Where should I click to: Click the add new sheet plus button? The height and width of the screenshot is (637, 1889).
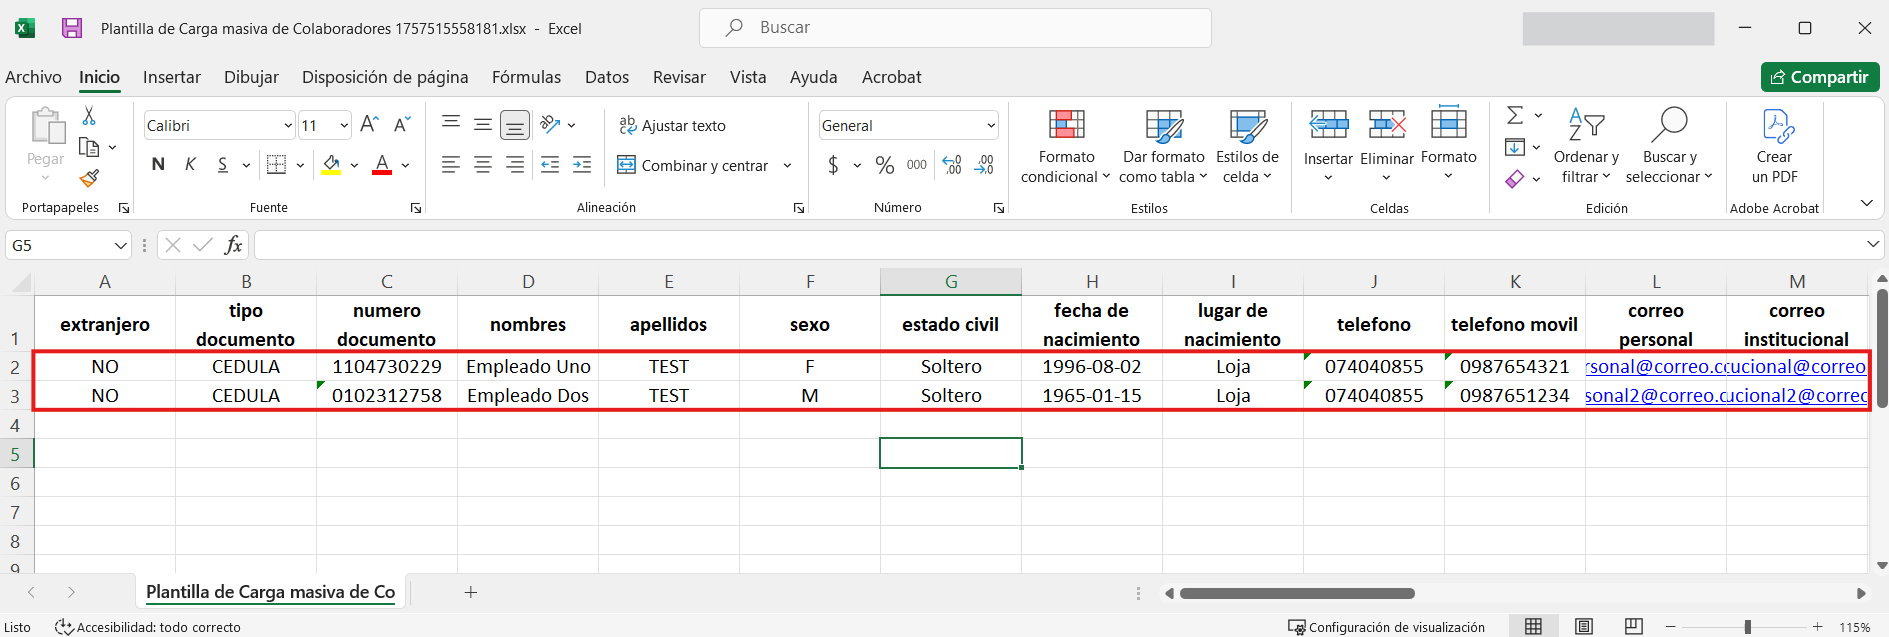click(x=471, y=592)
